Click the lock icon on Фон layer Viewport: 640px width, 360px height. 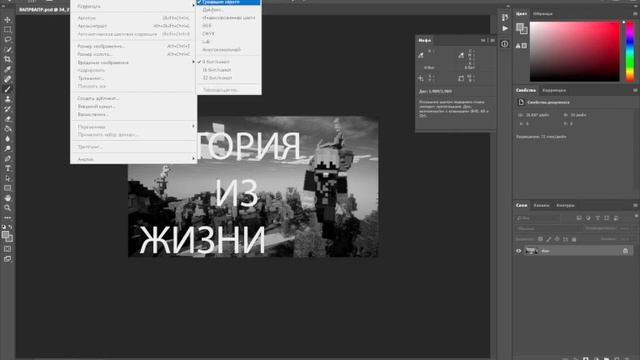625,251
